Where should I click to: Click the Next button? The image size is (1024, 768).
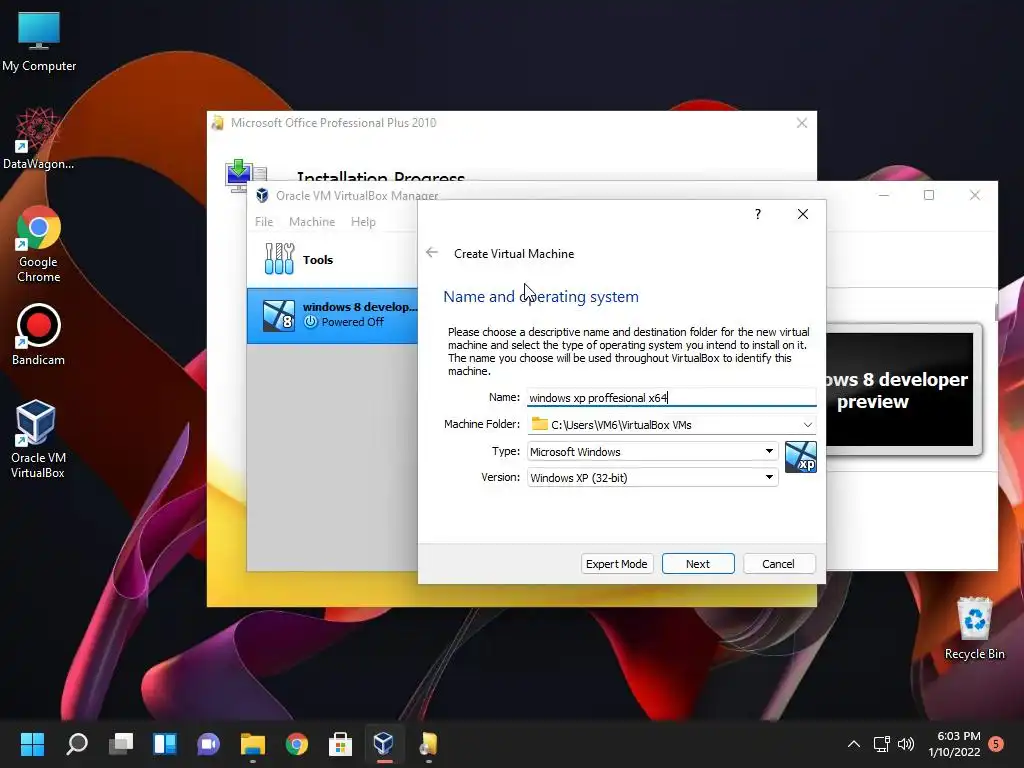(698, 564)
